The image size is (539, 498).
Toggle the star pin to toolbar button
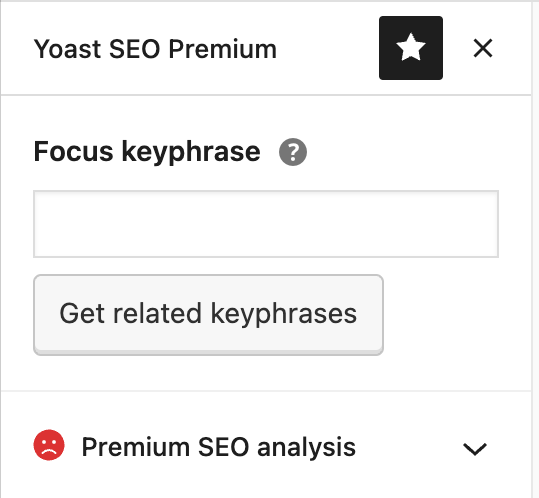pos(411,48)
